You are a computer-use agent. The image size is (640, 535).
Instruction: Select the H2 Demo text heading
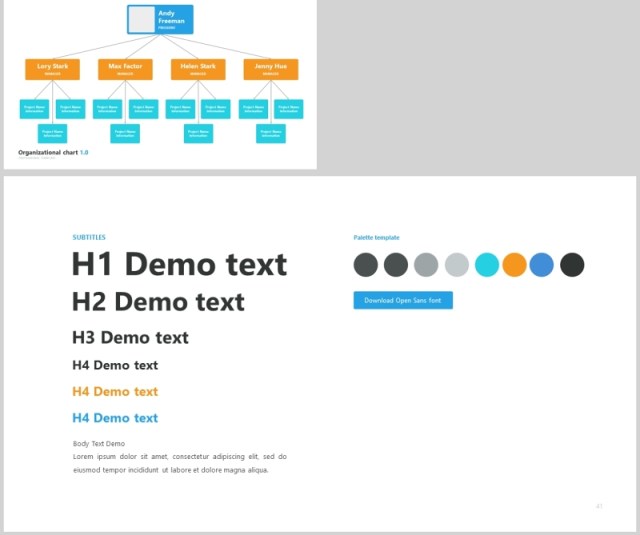[x=158, y=302]
